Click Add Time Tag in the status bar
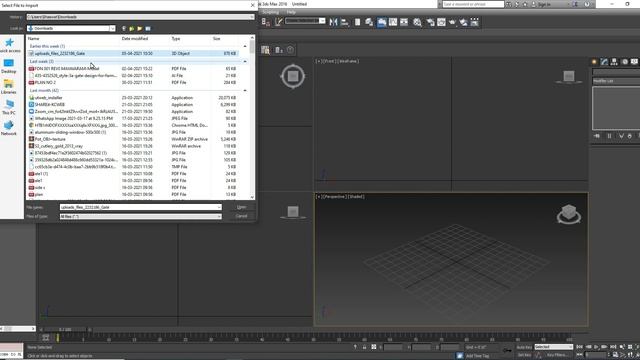 tap(477, 356)
